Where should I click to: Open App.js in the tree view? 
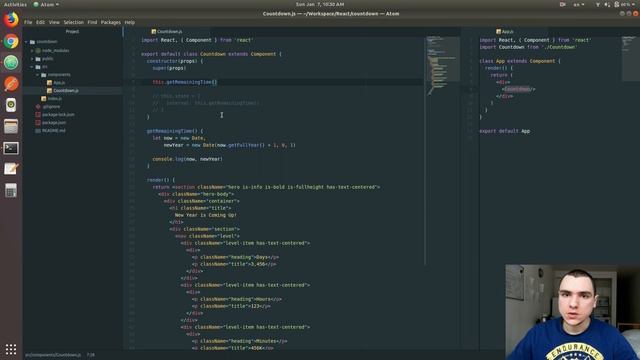59,82
